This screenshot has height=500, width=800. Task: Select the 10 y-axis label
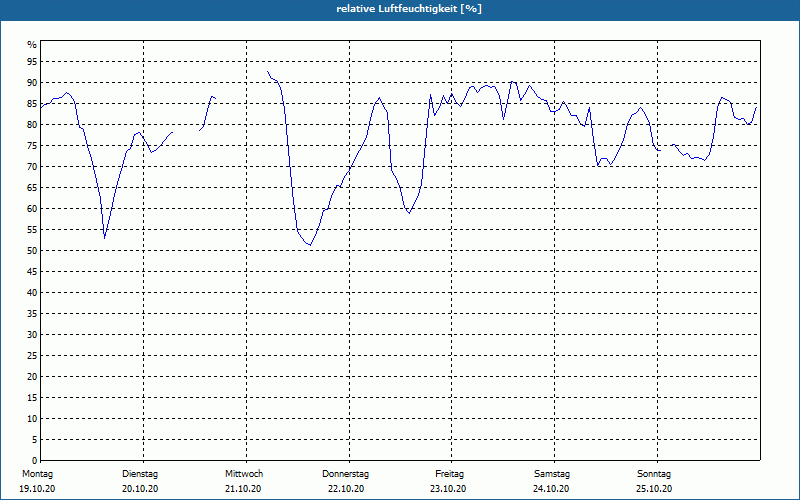[x=32, y=418]
